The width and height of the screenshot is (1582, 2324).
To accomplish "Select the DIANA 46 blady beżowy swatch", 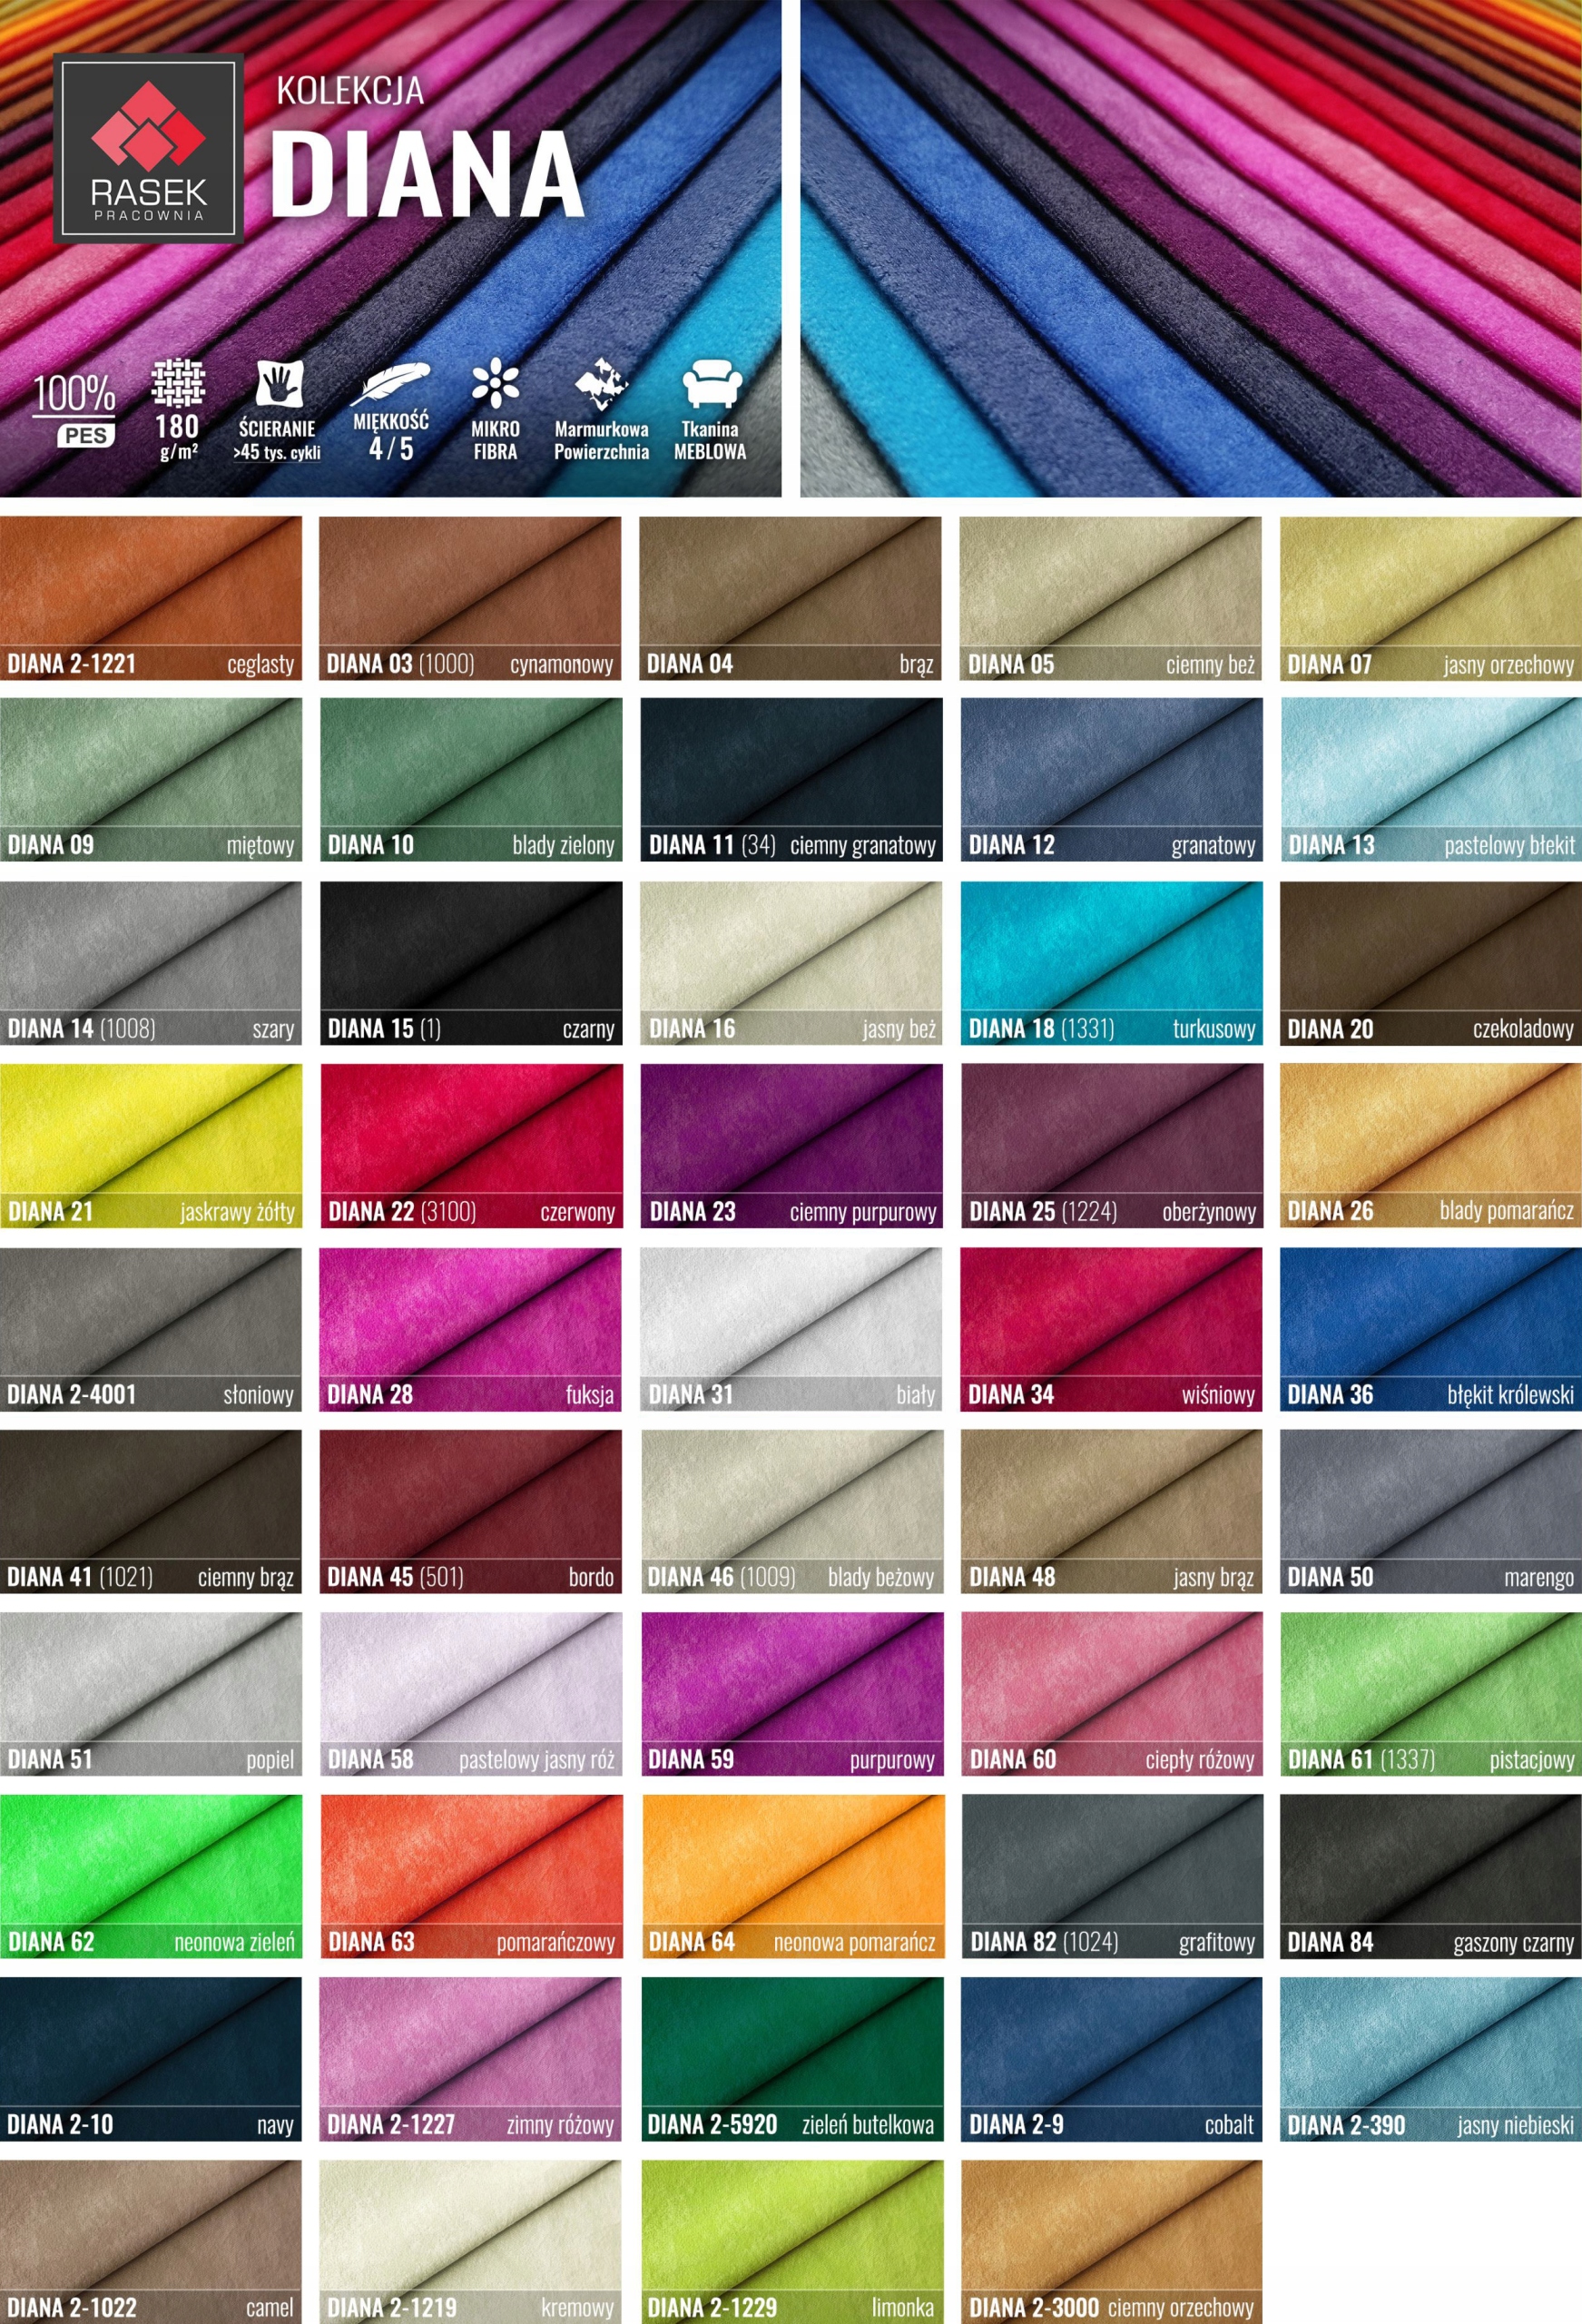I will (x=792, y=1511).
